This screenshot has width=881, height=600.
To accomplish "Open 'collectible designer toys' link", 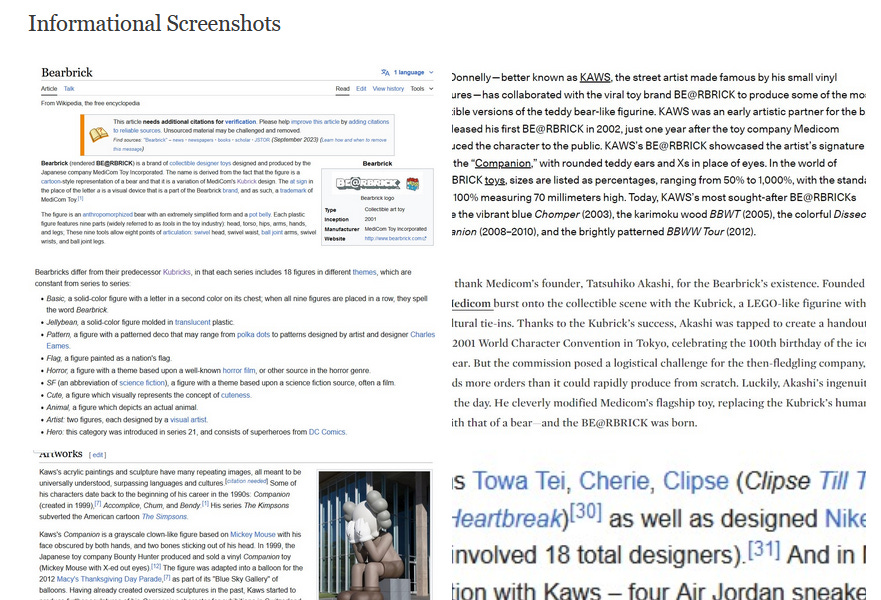I will click(x=200, y=163).
